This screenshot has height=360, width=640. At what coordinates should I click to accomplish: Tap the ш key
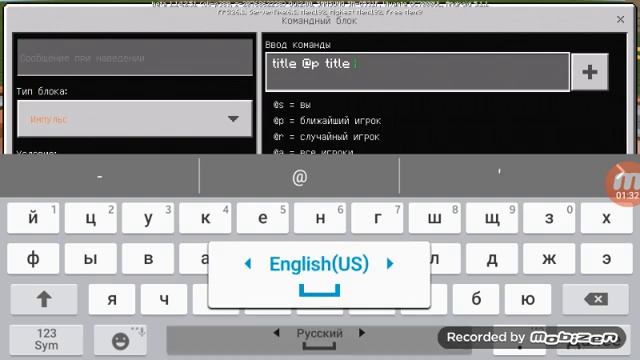coord(435,218)
